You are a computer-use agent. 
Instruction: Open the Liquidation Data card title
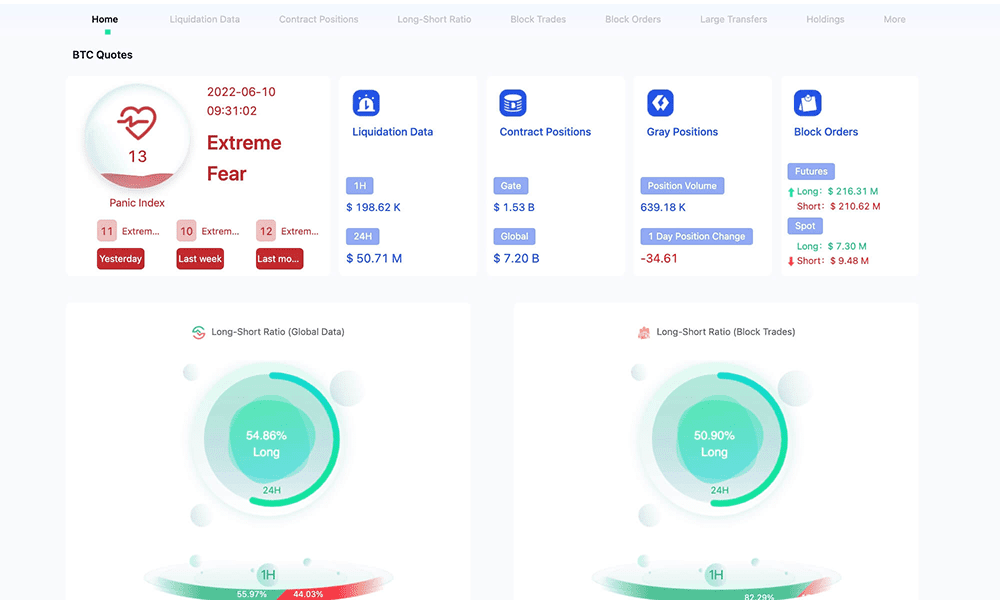[x=393, y=132]
